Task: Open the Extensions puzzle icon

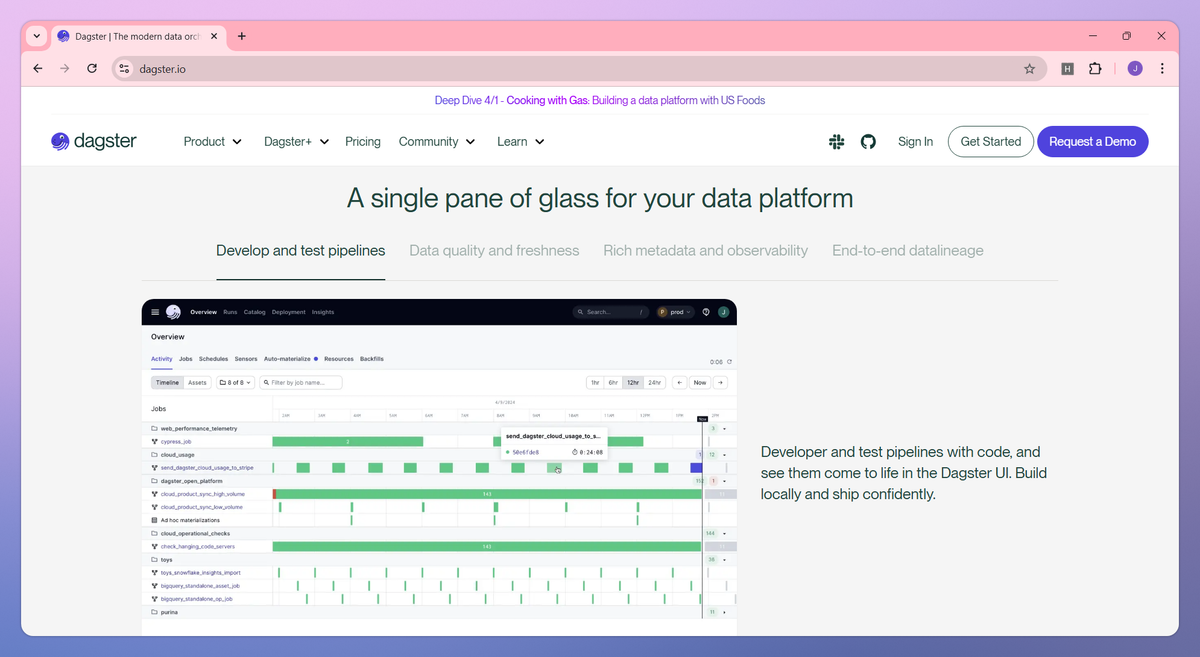Action: coord(1095,69)
